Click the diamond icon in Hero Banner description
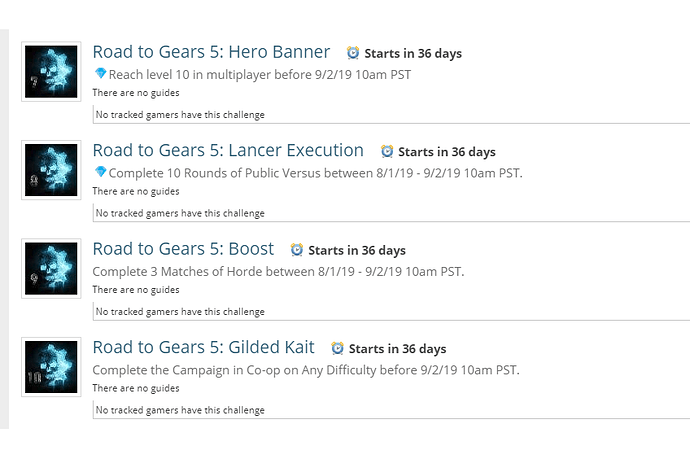This screenshot has height=458, width=690. click(x=100, y=74)
